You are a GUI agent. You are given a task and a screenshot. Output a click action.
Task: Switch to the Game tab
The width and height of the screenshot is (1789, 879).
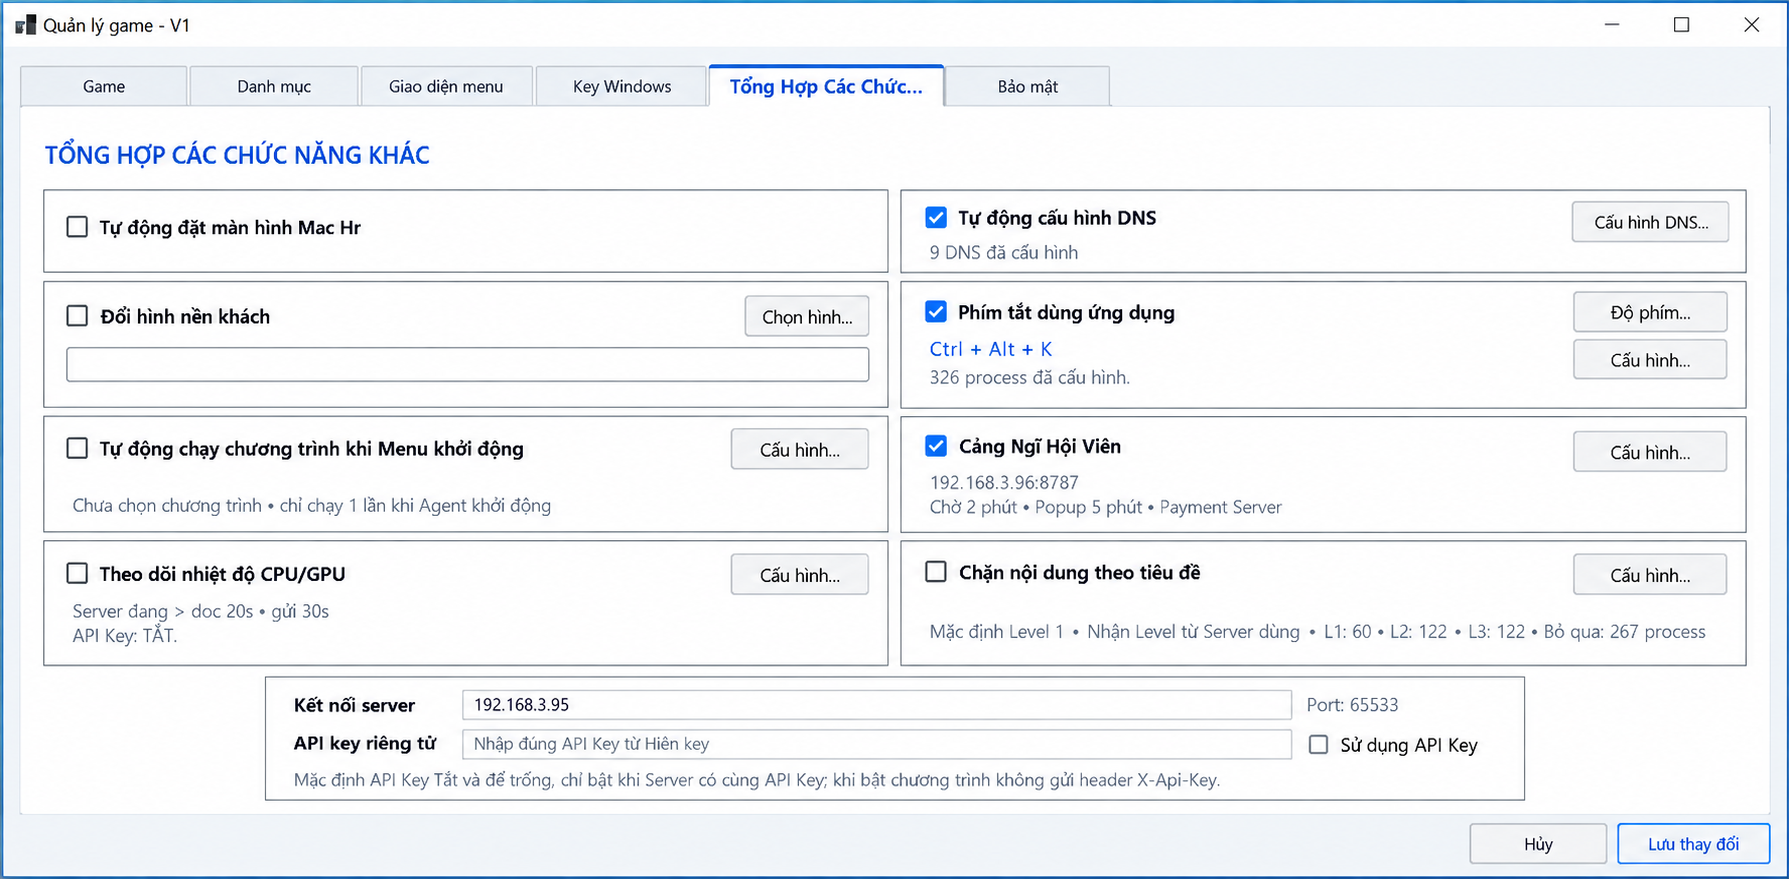click(104, 86)
